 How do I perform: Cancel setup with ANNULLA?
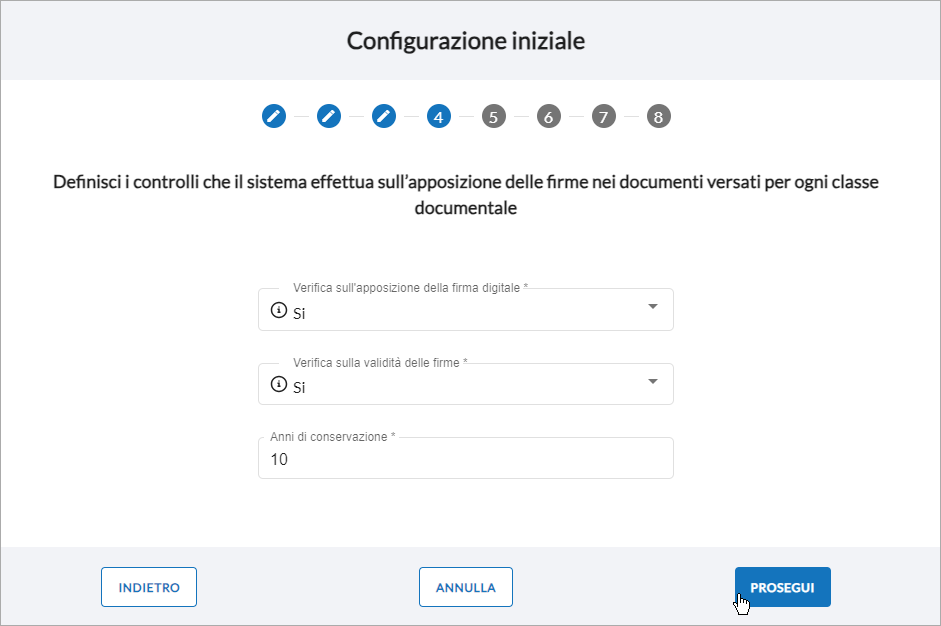point(466,587)
